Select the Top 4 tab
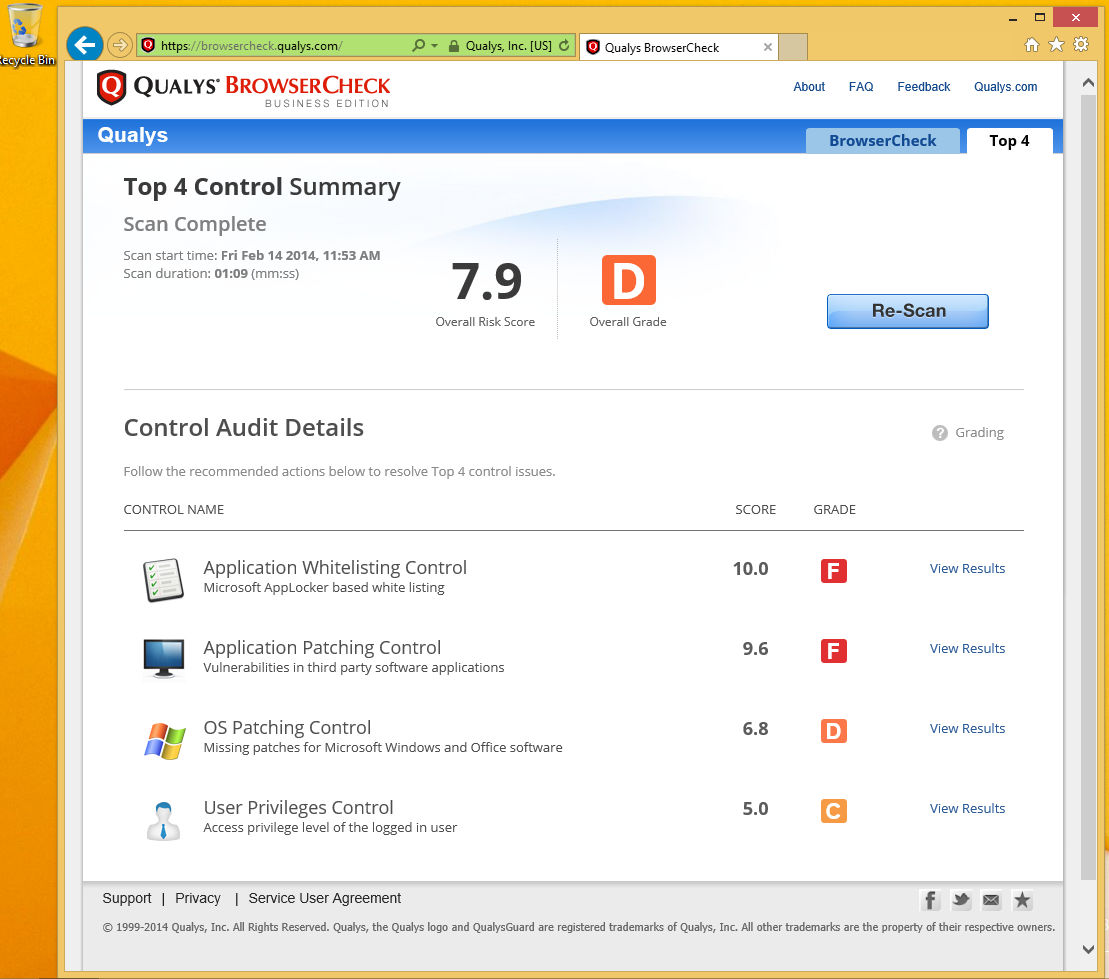This screenshot has width=1109, height=979. click(x=1009, y=141)
